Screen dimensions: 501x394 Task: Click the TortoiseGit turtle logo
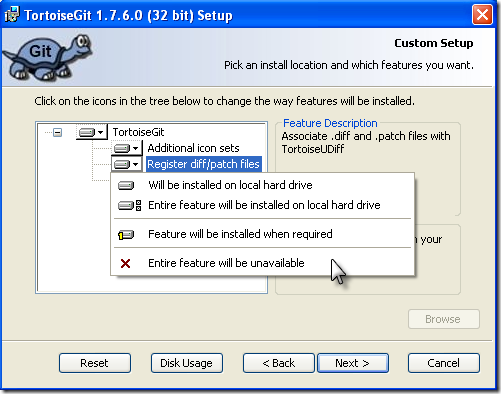point(47,57)
